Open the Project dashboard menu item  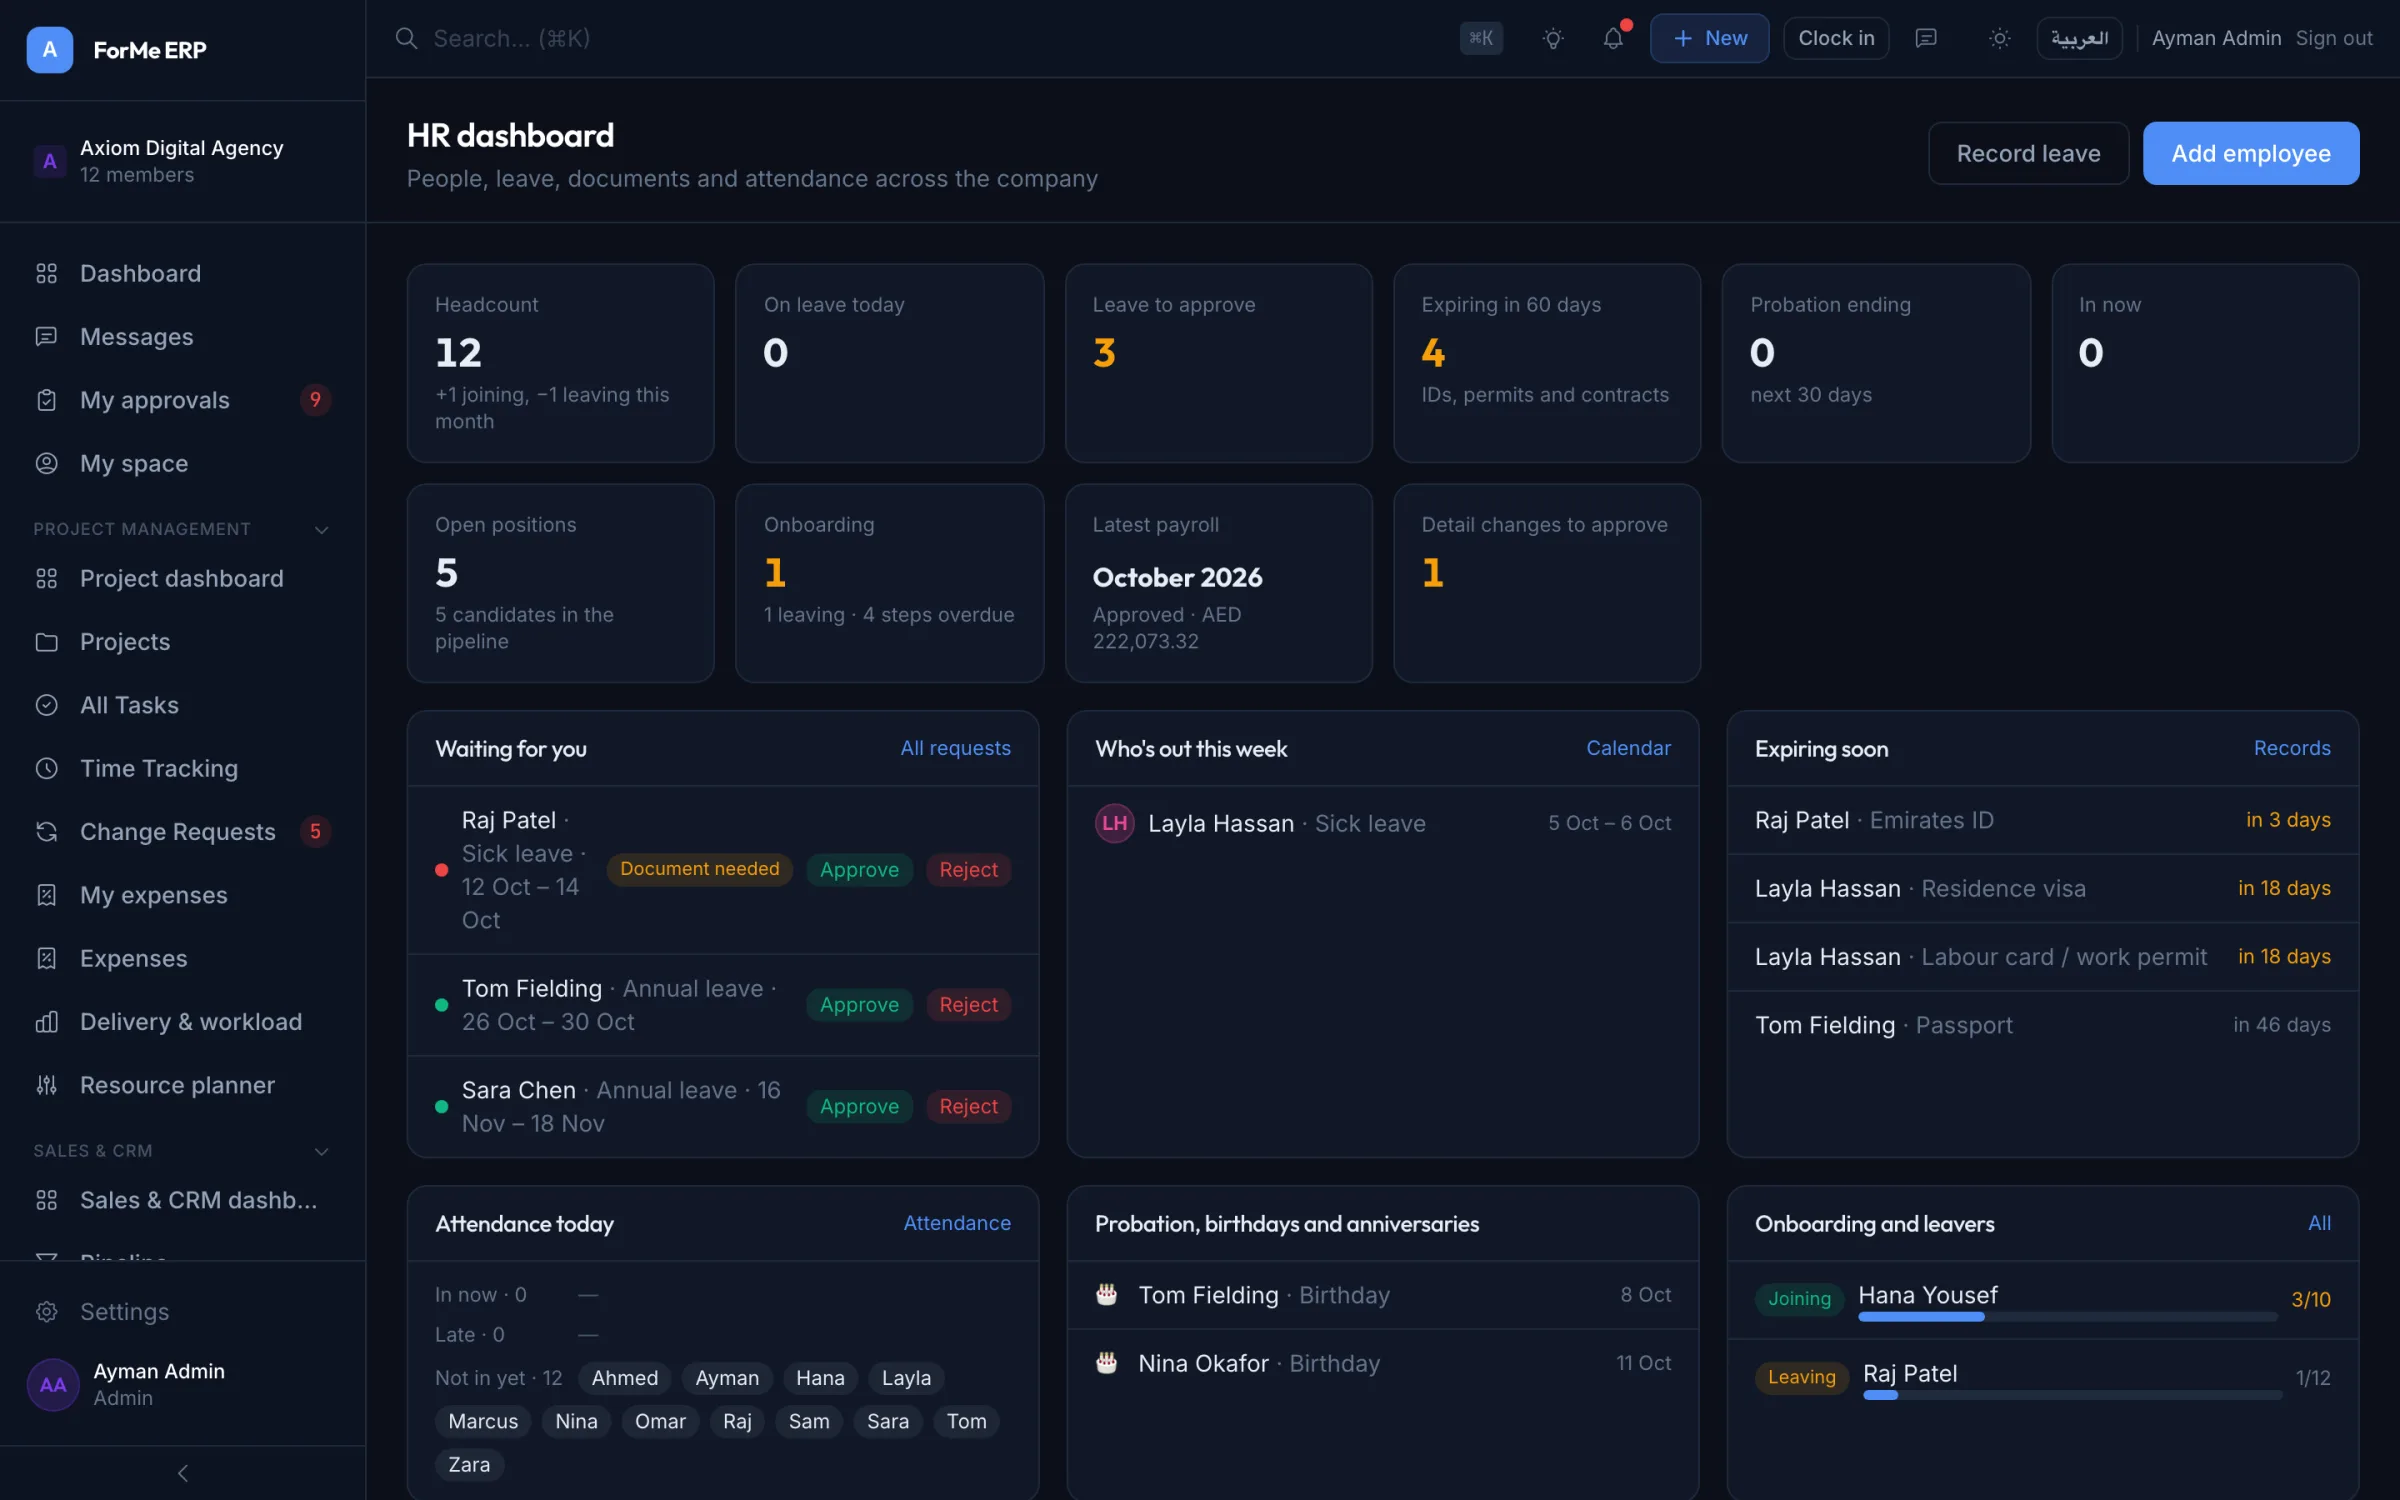[182, 578]
